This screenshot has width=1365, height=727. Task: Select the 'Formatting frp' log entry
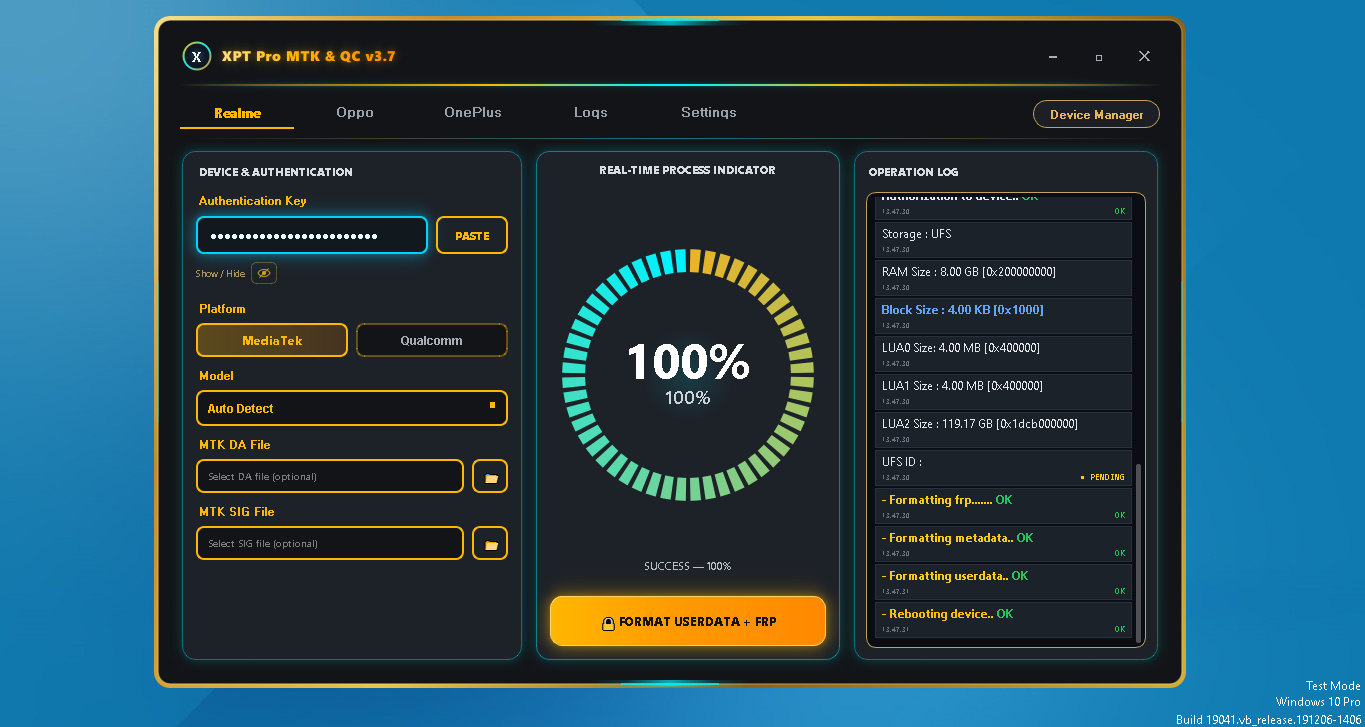point(1003,506)
